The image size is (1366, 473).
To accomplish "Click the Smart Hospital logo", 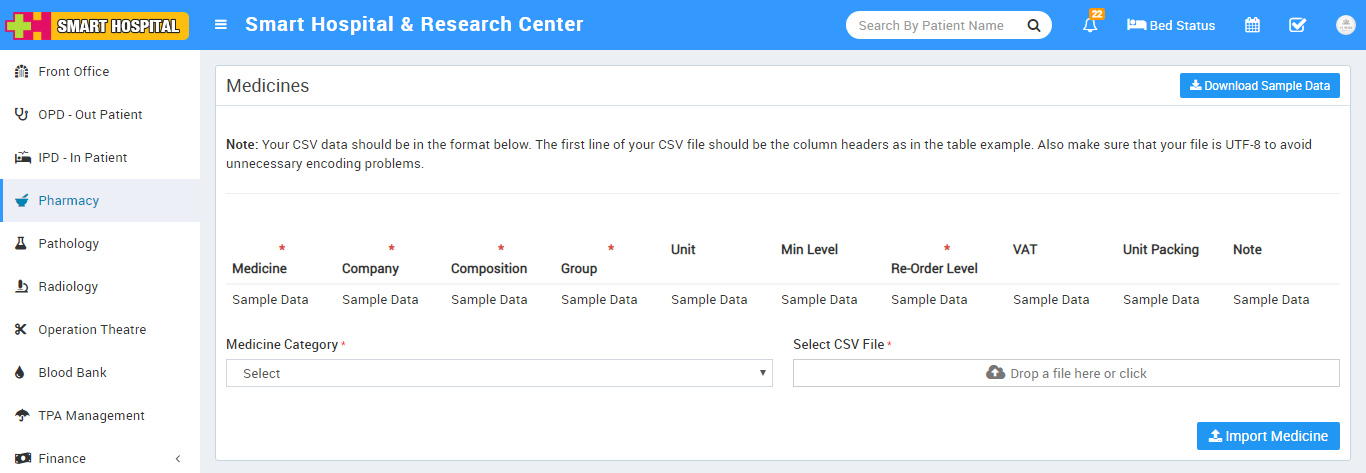I will click(x=97, y=25).
